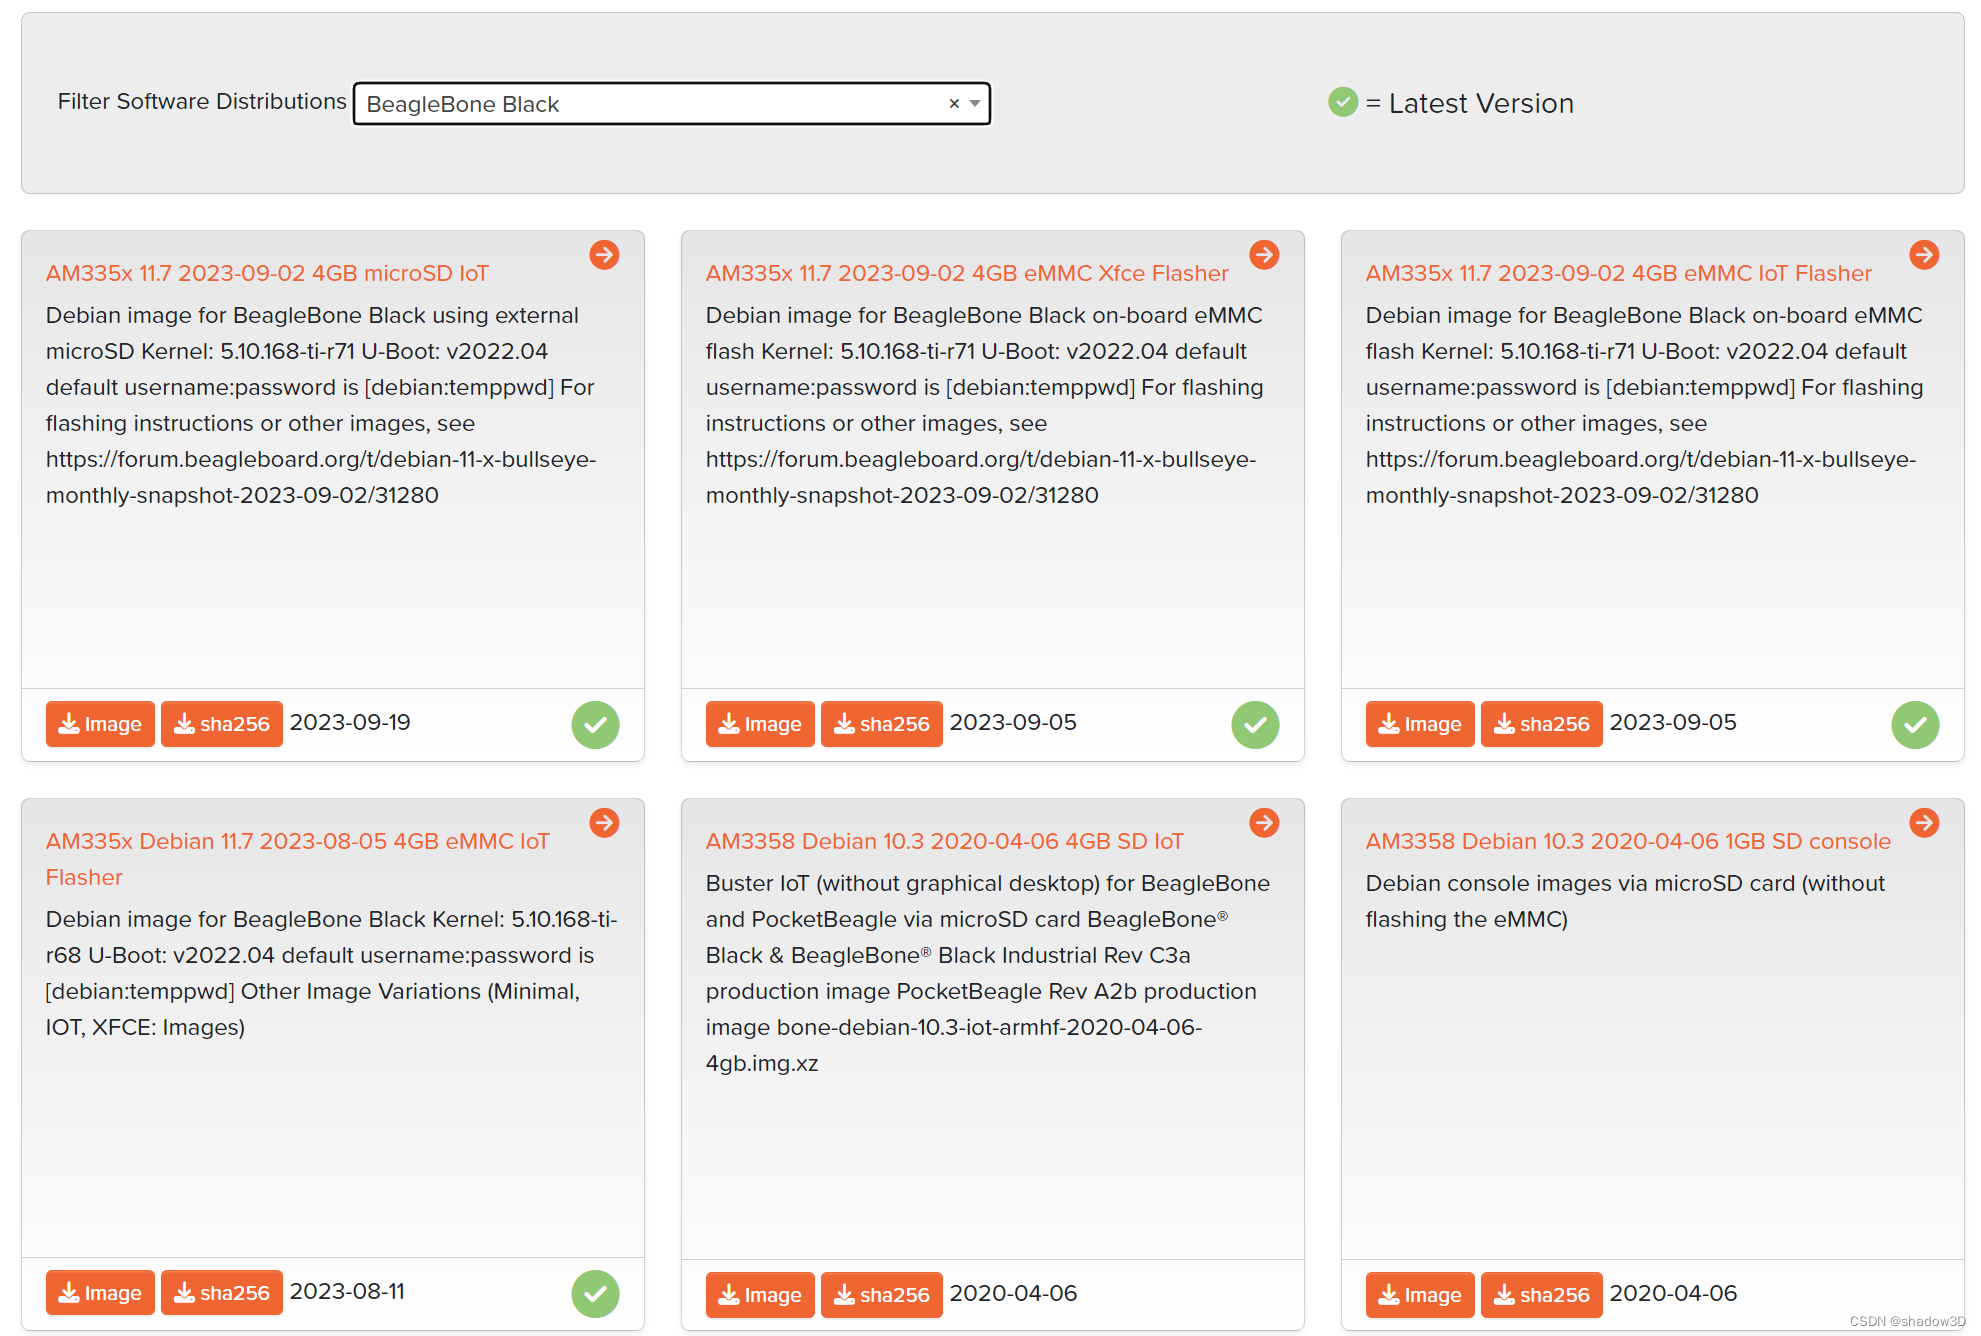Screen dimensions: 1981x1336
Task: Click Filter Software Distributions label
Action: point(202,101)
